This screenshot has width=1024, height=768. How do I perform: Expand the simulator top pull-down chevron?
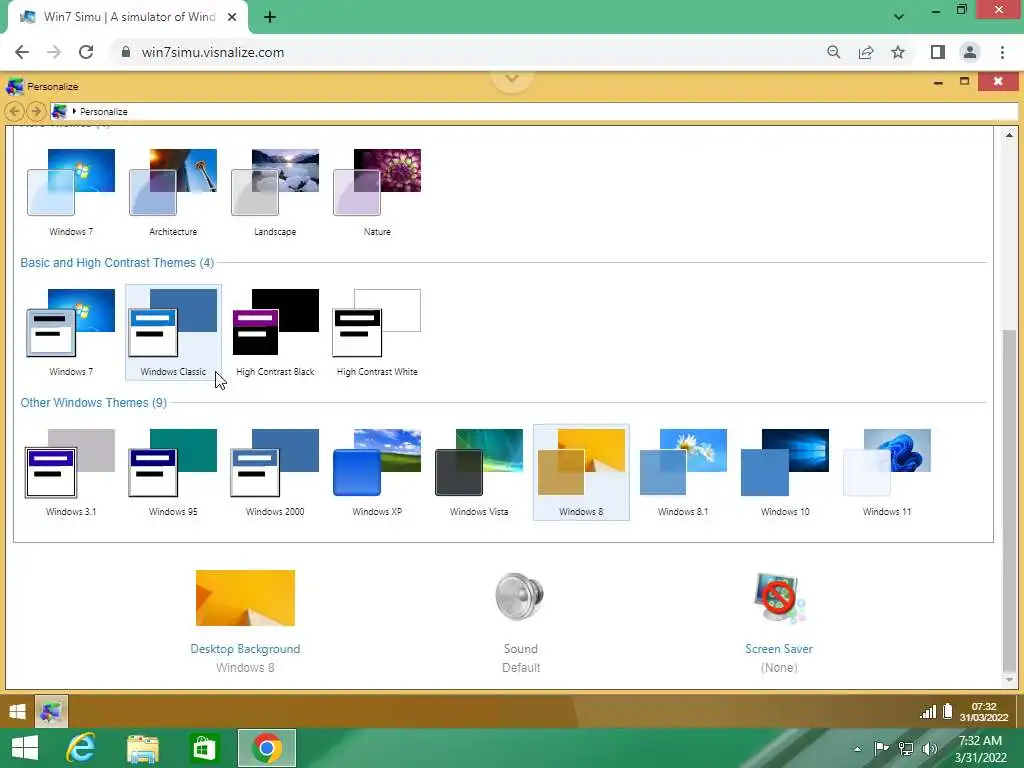(x=512, y=79)
